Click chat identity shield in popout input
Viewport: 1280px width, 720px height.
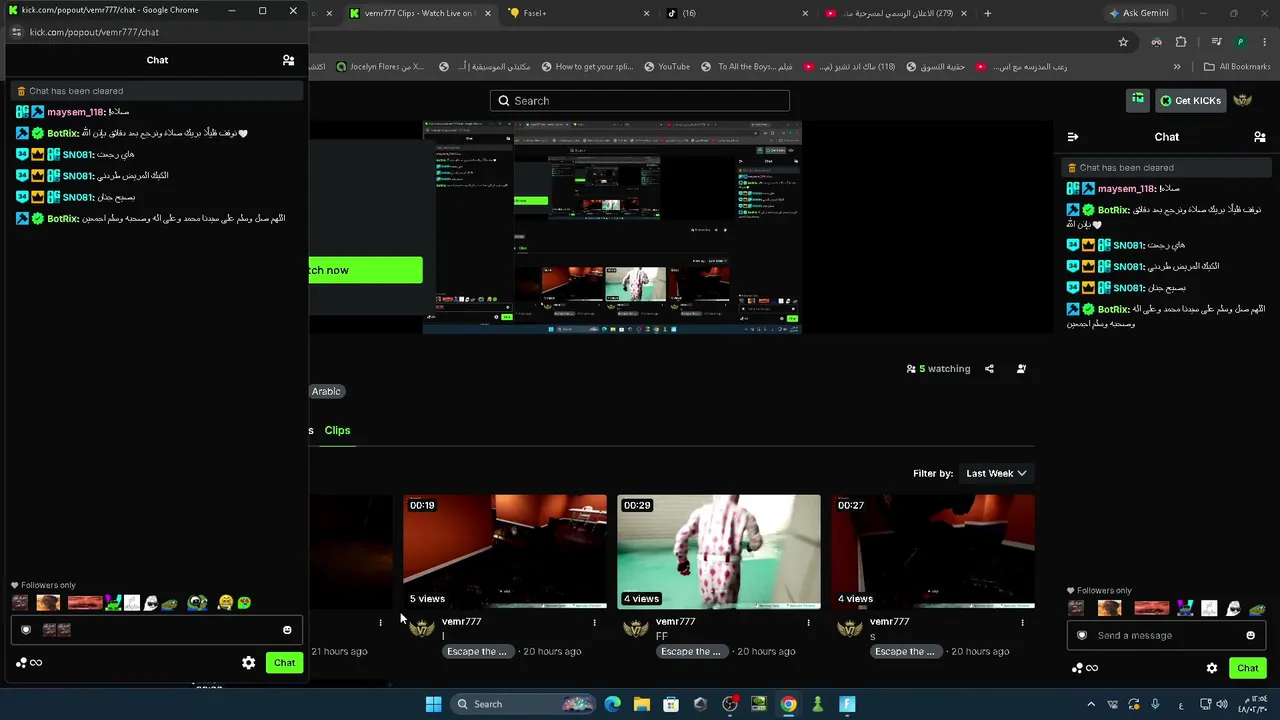pos(26,630)
